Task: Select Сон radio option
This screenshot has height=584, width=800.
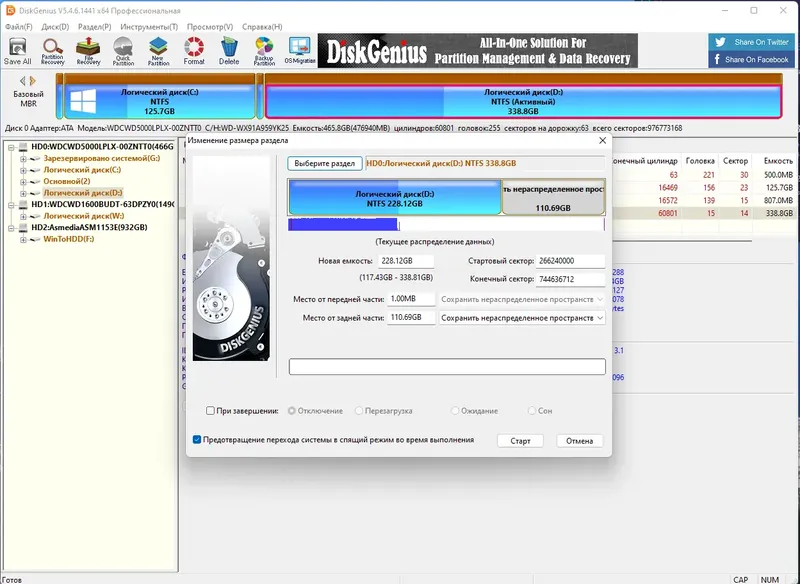Action: pos(532,411)
